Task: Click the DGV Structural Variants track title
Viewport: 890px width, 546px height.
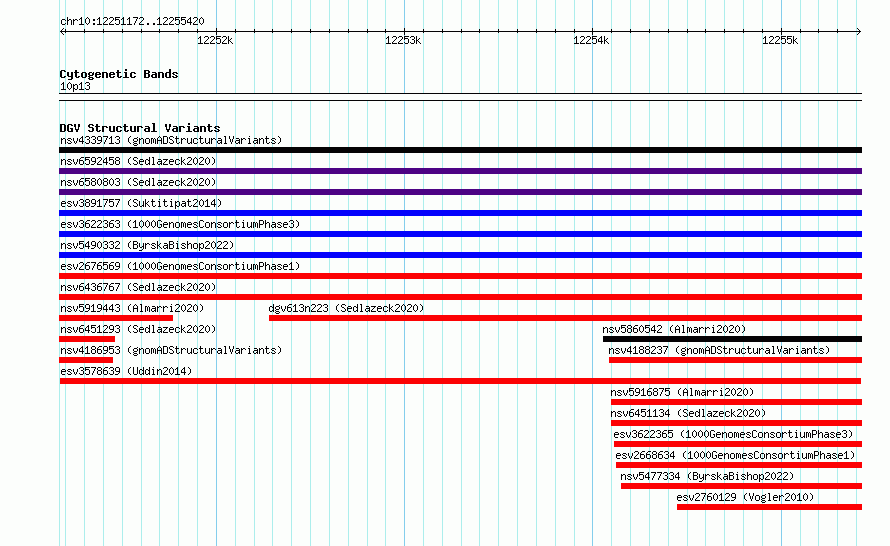Action: 140,128
